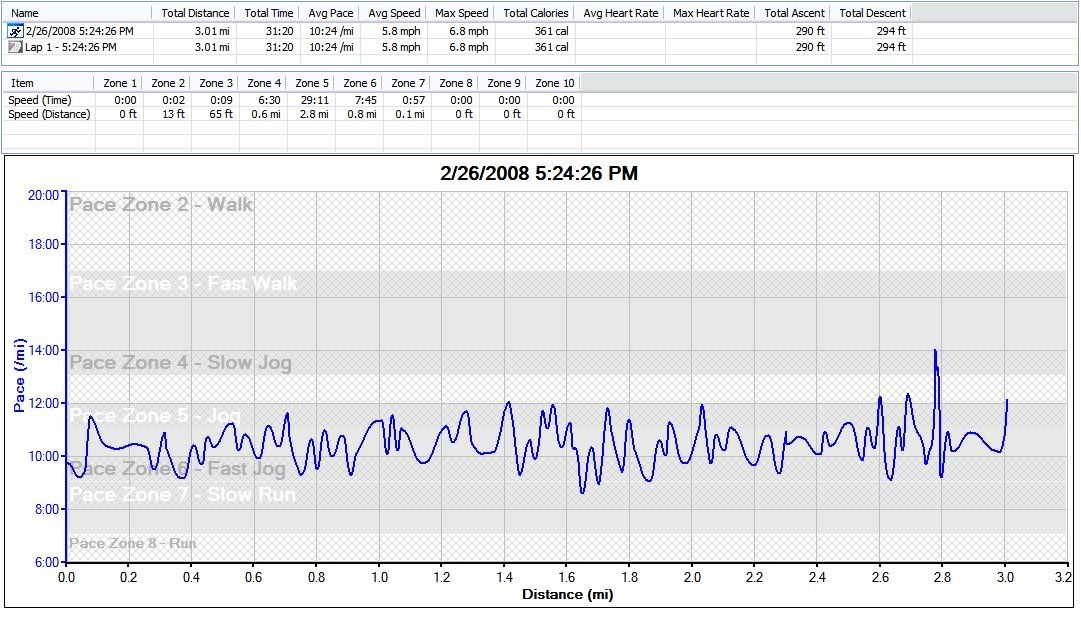1081x626 pixels.
Task: Click the Avg Heart Rate column header
Action: click(620, 13)
